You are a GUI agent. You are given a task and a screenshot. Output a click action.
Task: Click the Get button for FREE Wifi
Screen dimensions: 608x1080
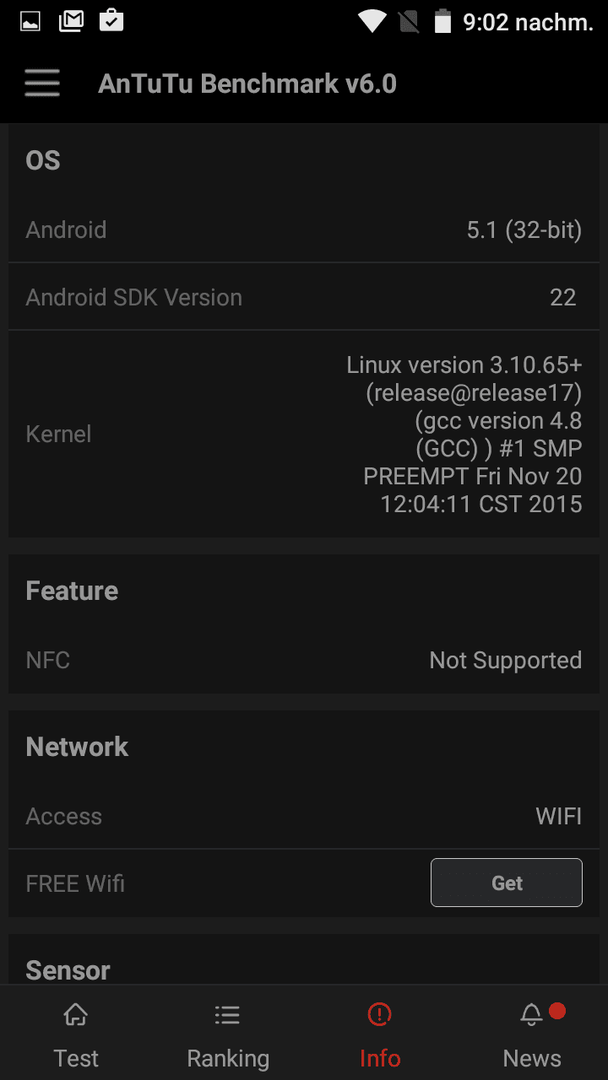[507, 882]
